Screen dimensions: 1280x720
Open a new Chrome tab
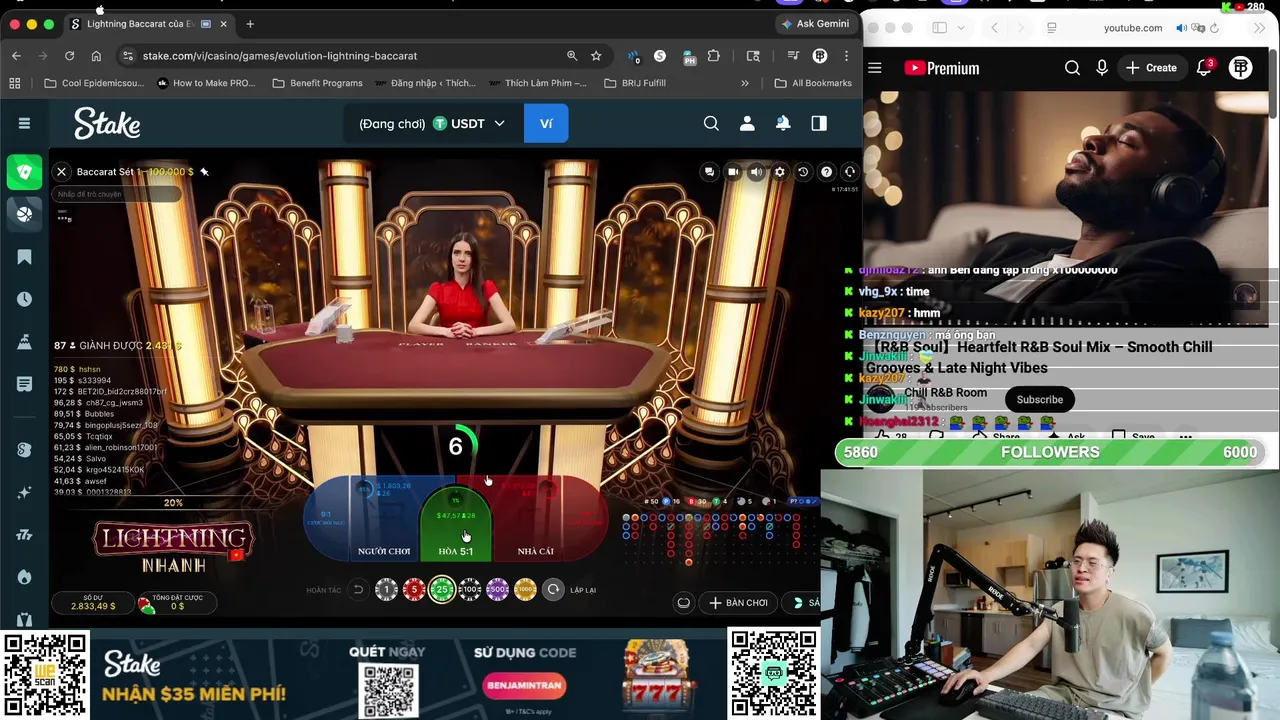point(250,24)
